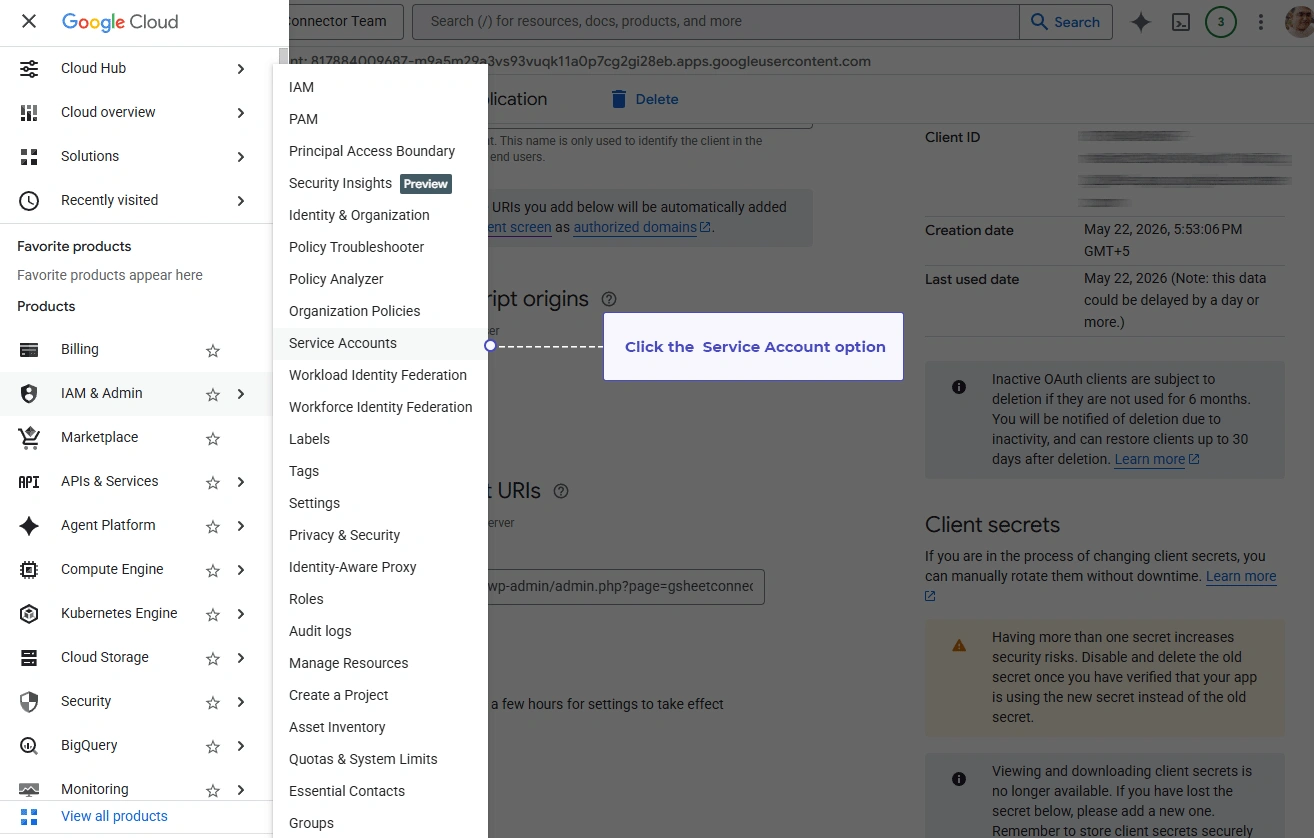1314x838 pixels.
Task: Click View all products link
Action: (114, 816)
